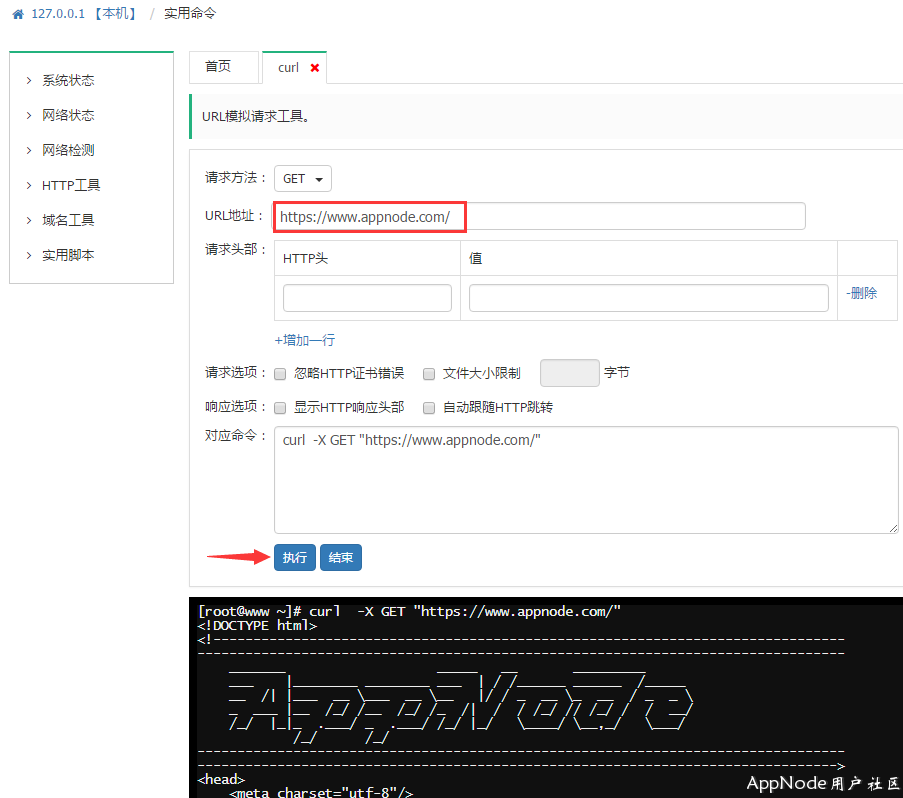The image size is (903, 798).
Task: Expand the HTTP工具 sidebar menu
Action: click(71, 185)
